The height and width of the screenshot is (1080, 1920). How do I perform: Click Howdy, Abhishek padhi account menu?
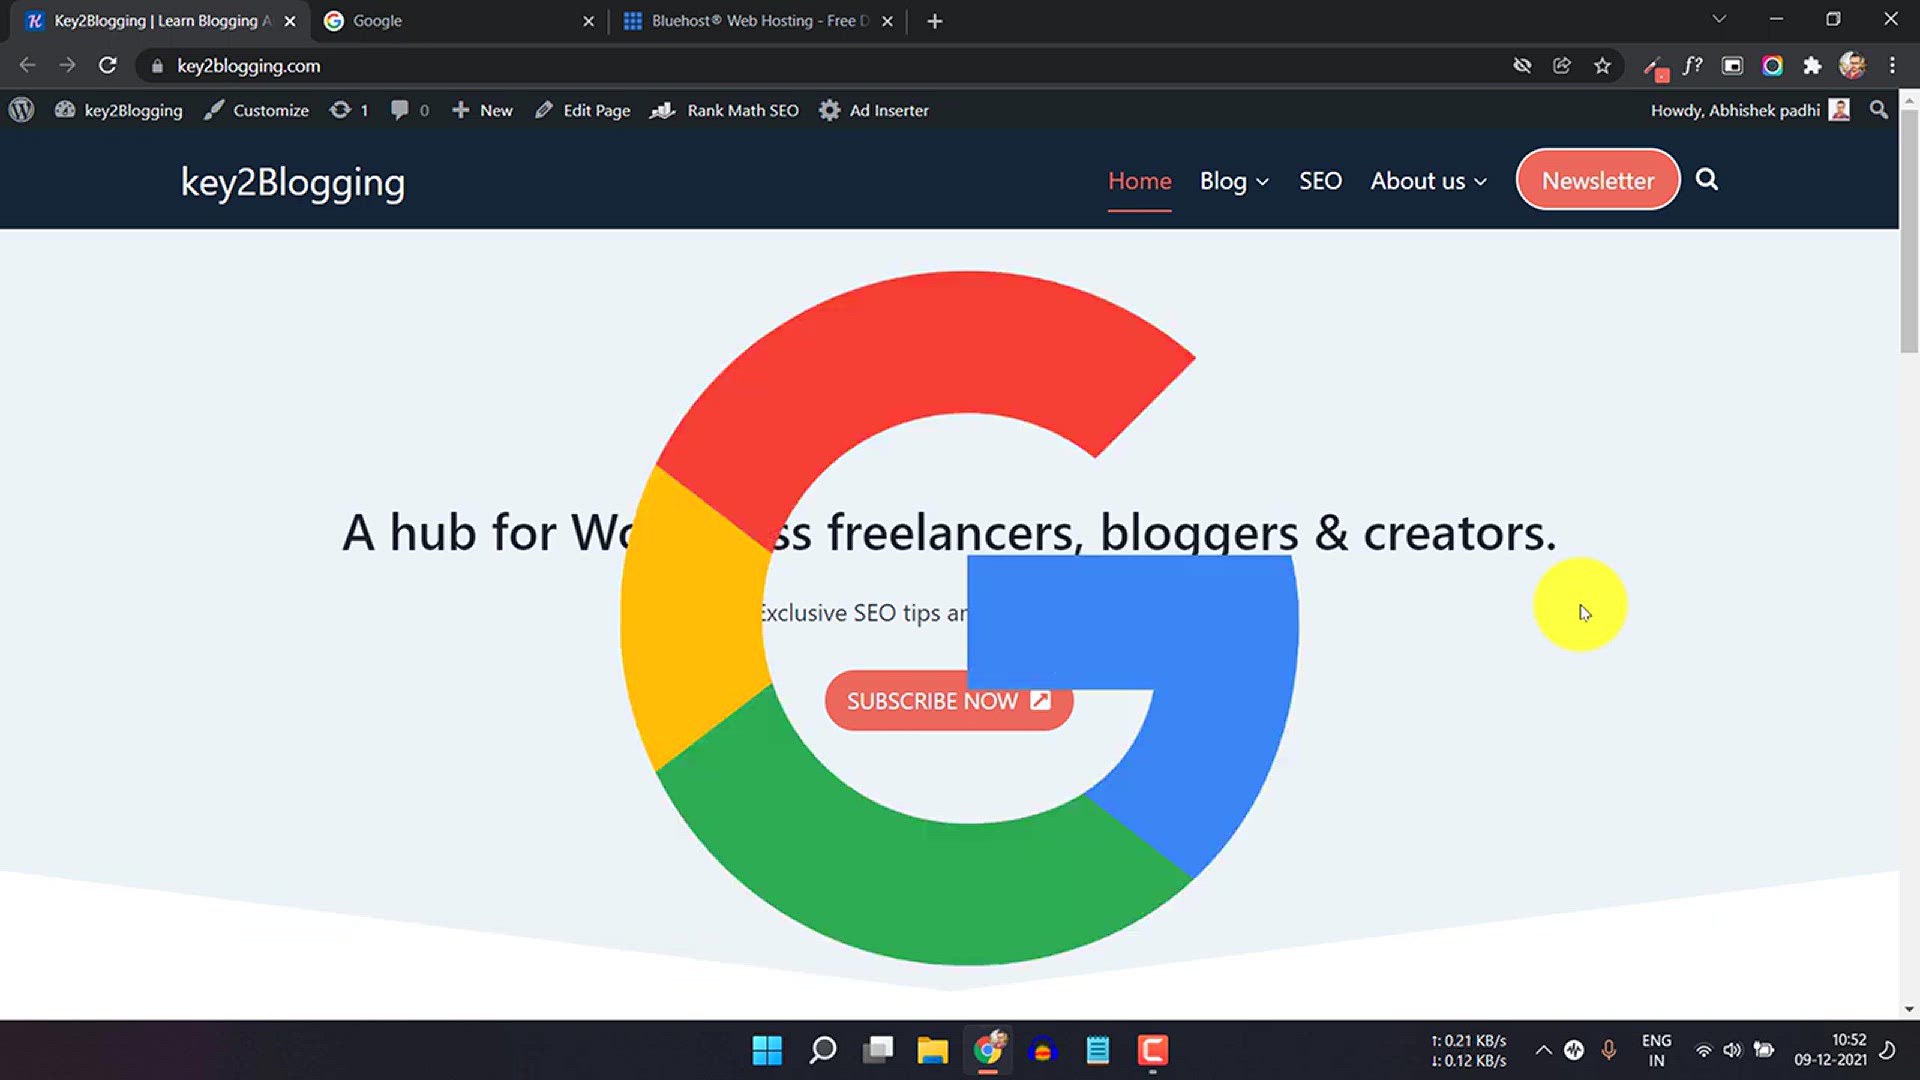click(1750, 110)
